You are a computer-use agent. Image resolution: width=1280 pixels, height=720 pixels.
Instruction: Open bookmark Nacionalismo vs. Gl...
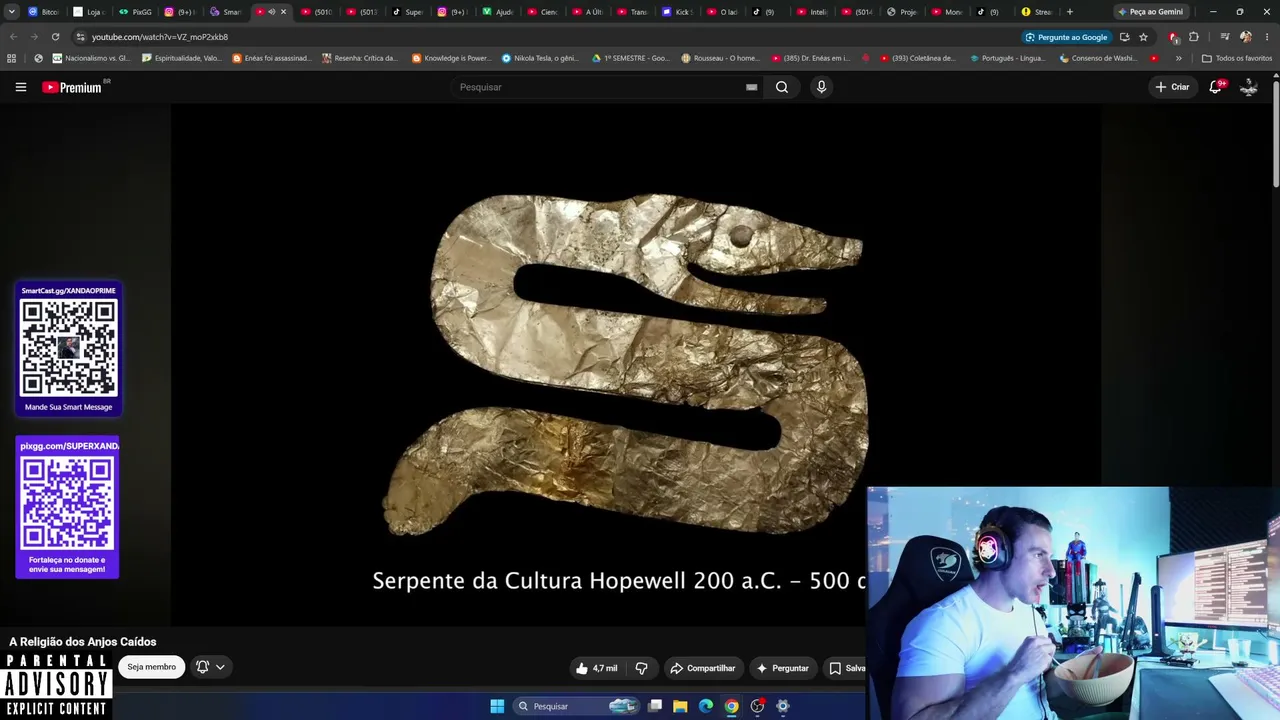[91, 58]
